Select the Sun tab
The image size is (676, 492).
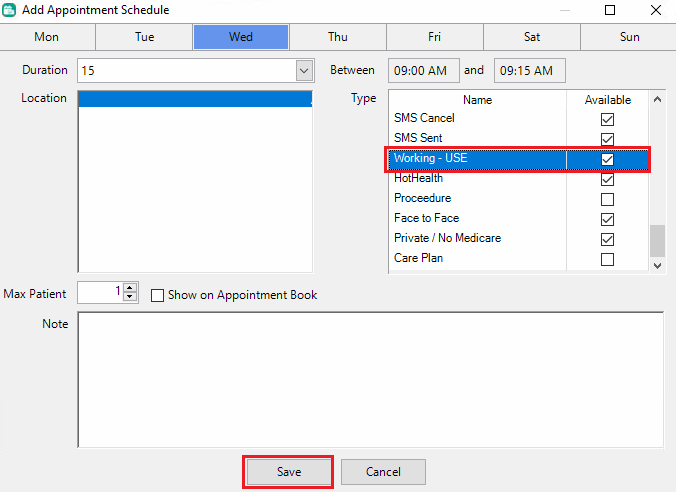pyautogui.click(x=629, y=37)
